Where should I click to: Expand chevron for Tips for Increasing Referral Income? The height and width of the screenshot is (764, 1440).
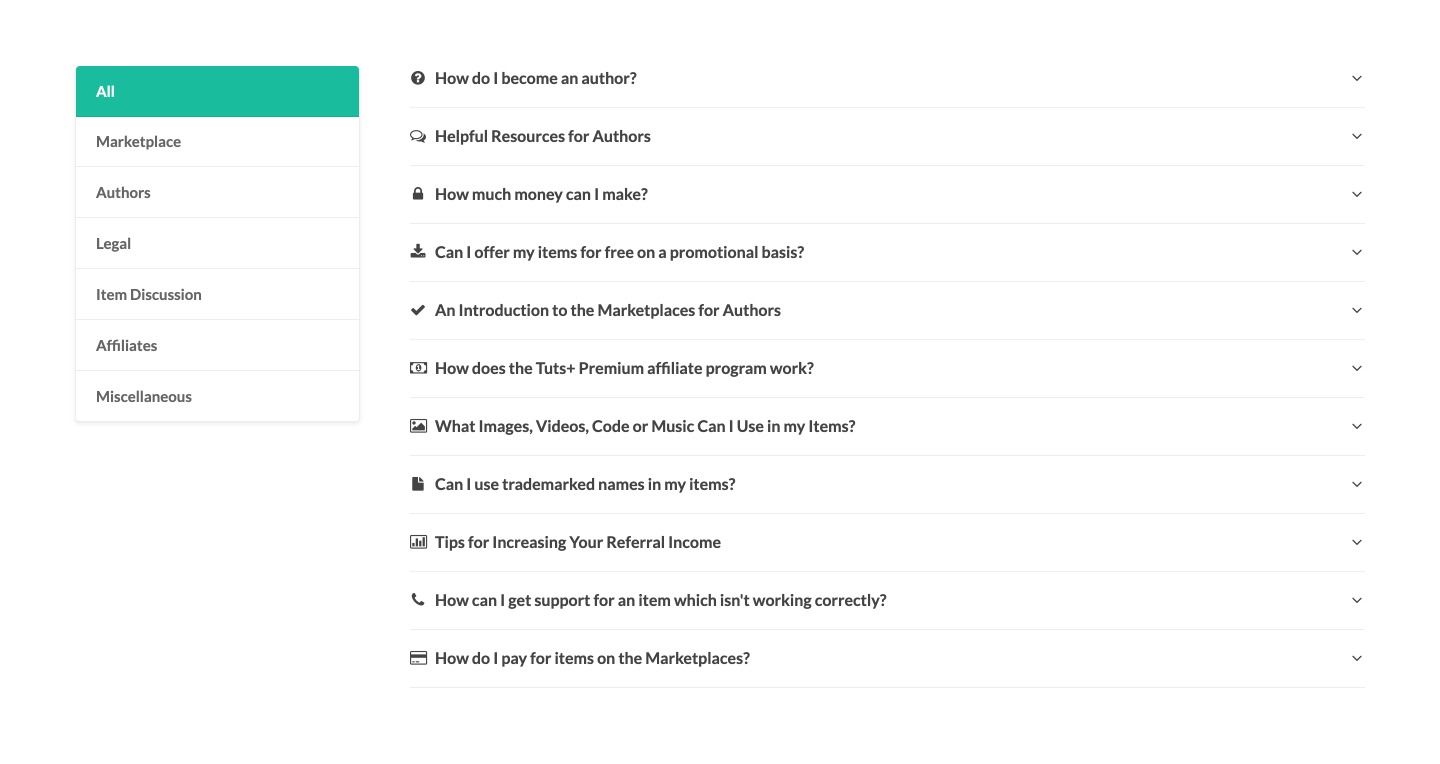1357,542
